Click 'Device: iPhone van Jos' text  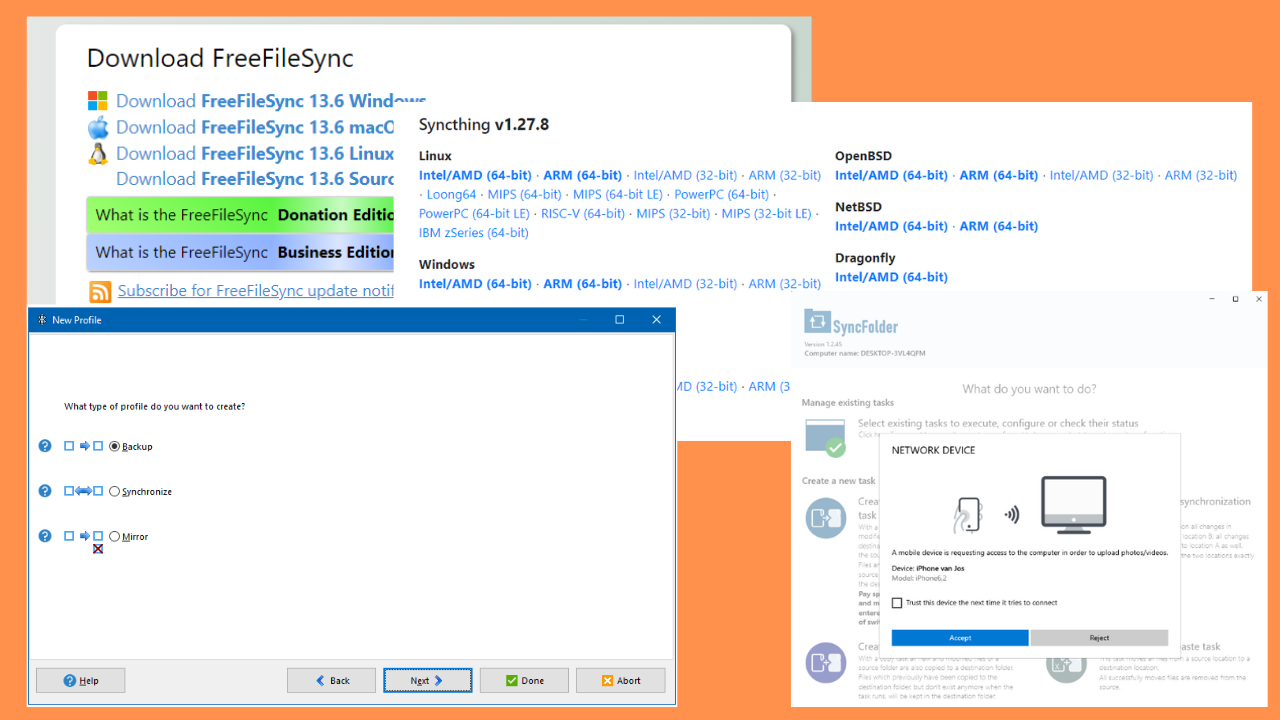pyautogui.click(x=928, y=568)
